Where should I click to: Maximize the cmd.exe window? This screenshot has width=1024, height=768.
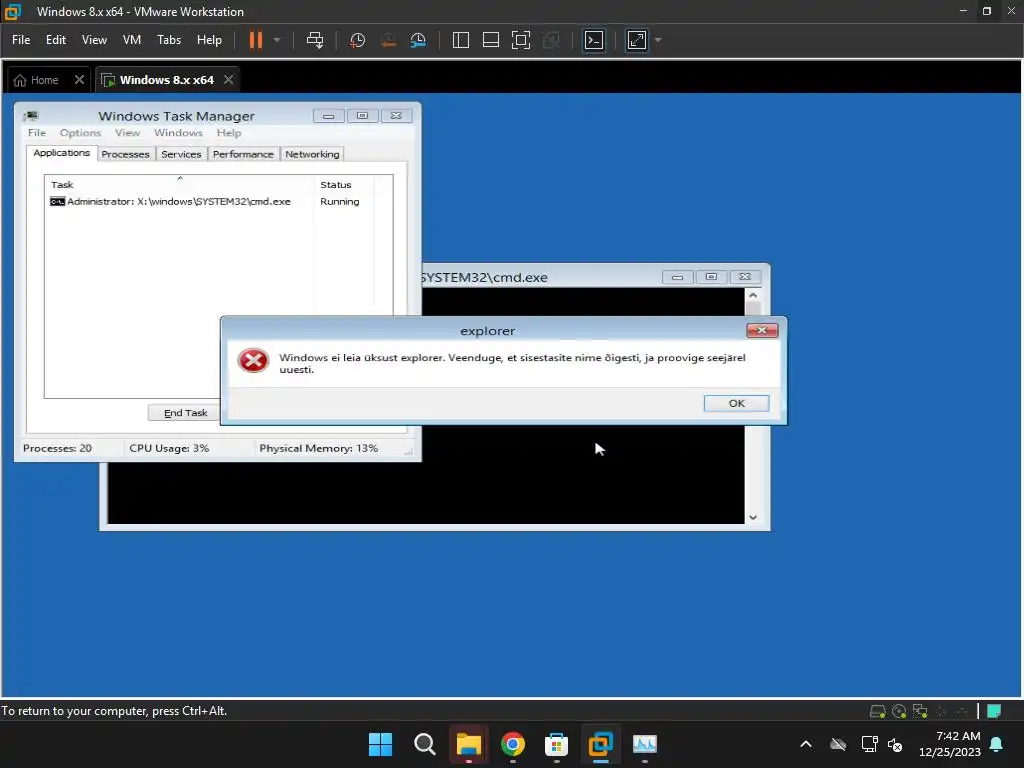(x=711, y=277)
